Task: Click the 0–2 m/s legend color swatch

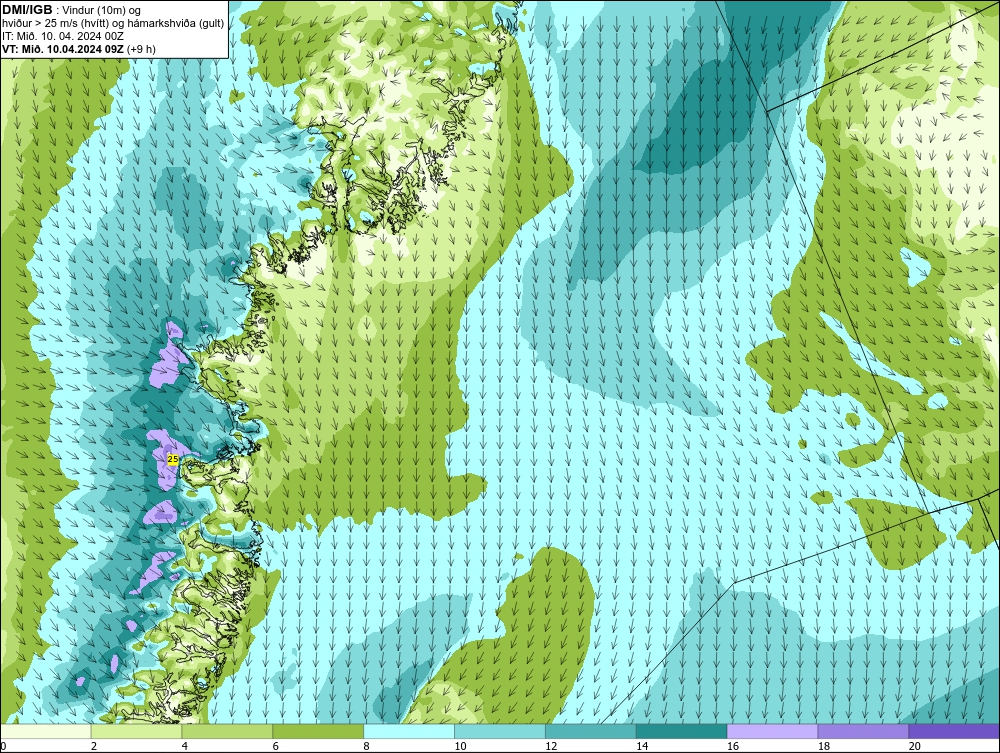Action: tap(46, 731)
